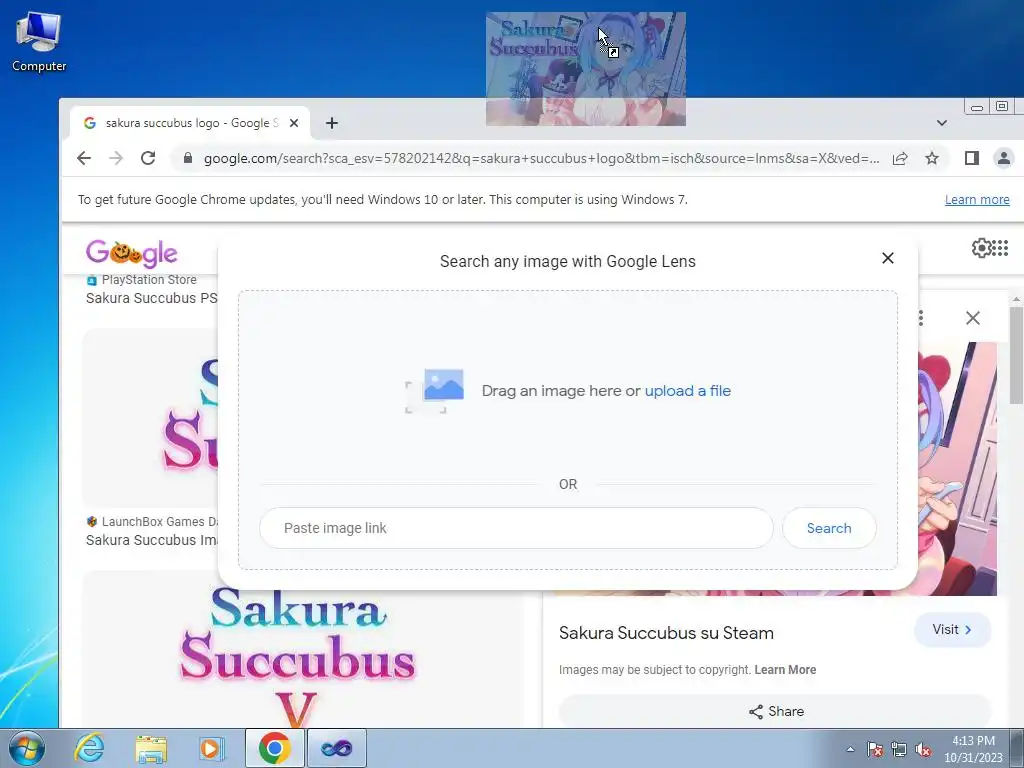Open Chrome profile avatar icon
1024x768 pixels.
click(1004, 158)
